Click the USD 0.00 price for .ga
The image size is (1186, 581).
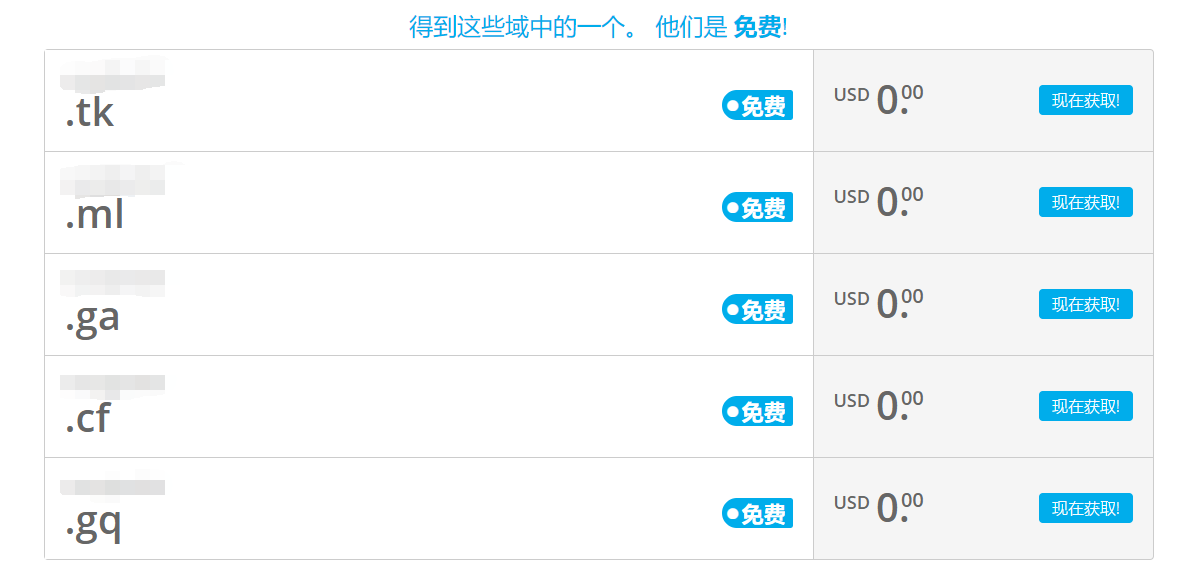click(x=878, y=303)
